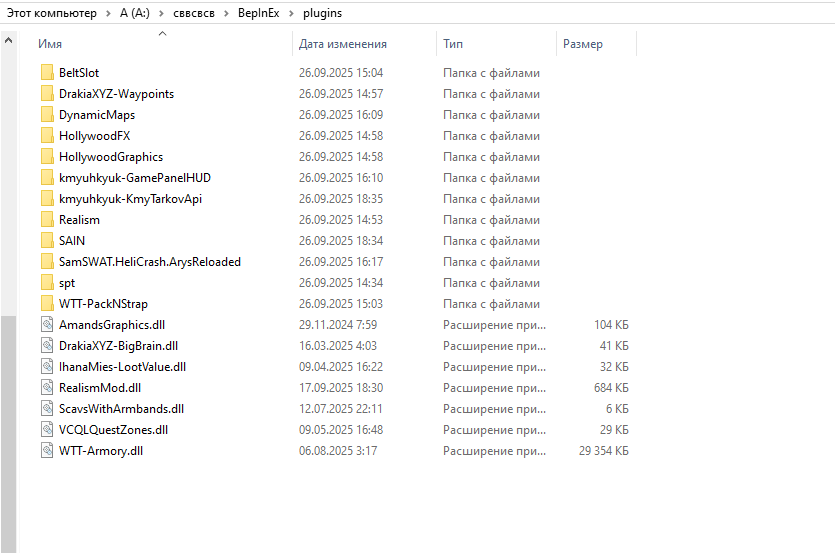This screenshot has width=835, height=553.
Task: Select the DynamicMaps folder icon
Action: [47, 115]
